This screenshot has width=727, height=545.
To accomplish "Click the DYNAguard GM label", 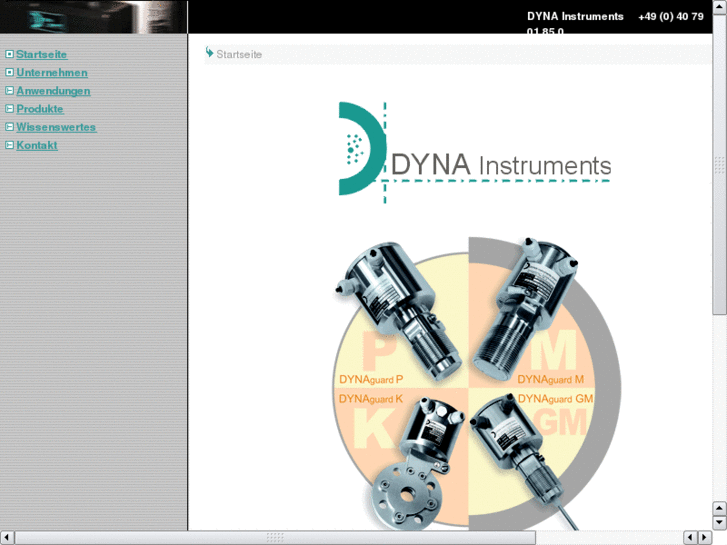I will [555, 399].
